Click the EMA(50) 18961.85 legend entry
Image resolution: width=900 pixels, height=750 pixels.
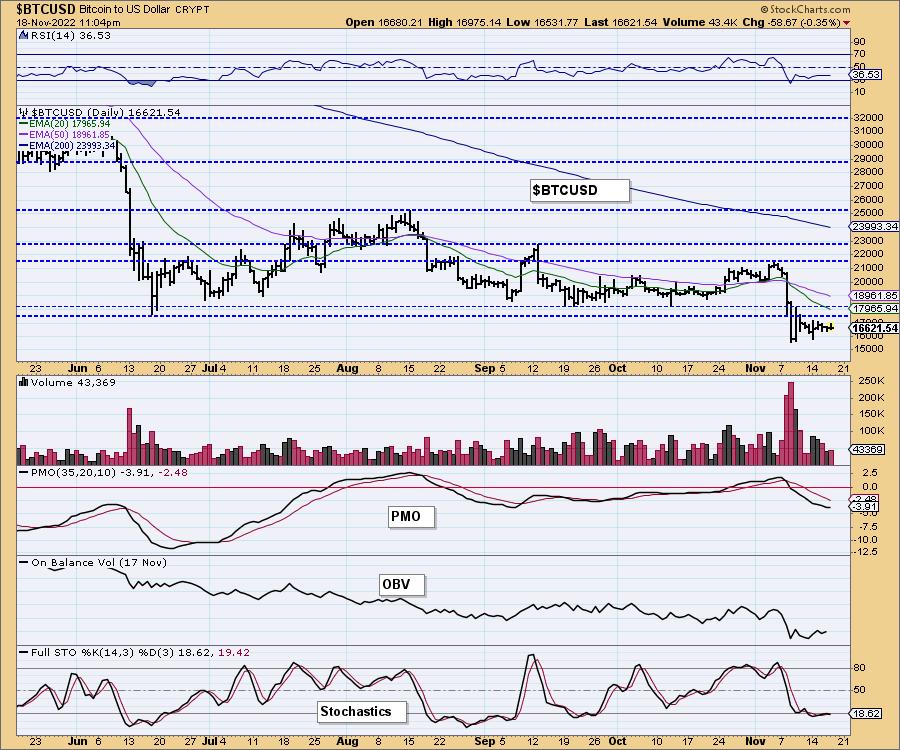point(65,135)
